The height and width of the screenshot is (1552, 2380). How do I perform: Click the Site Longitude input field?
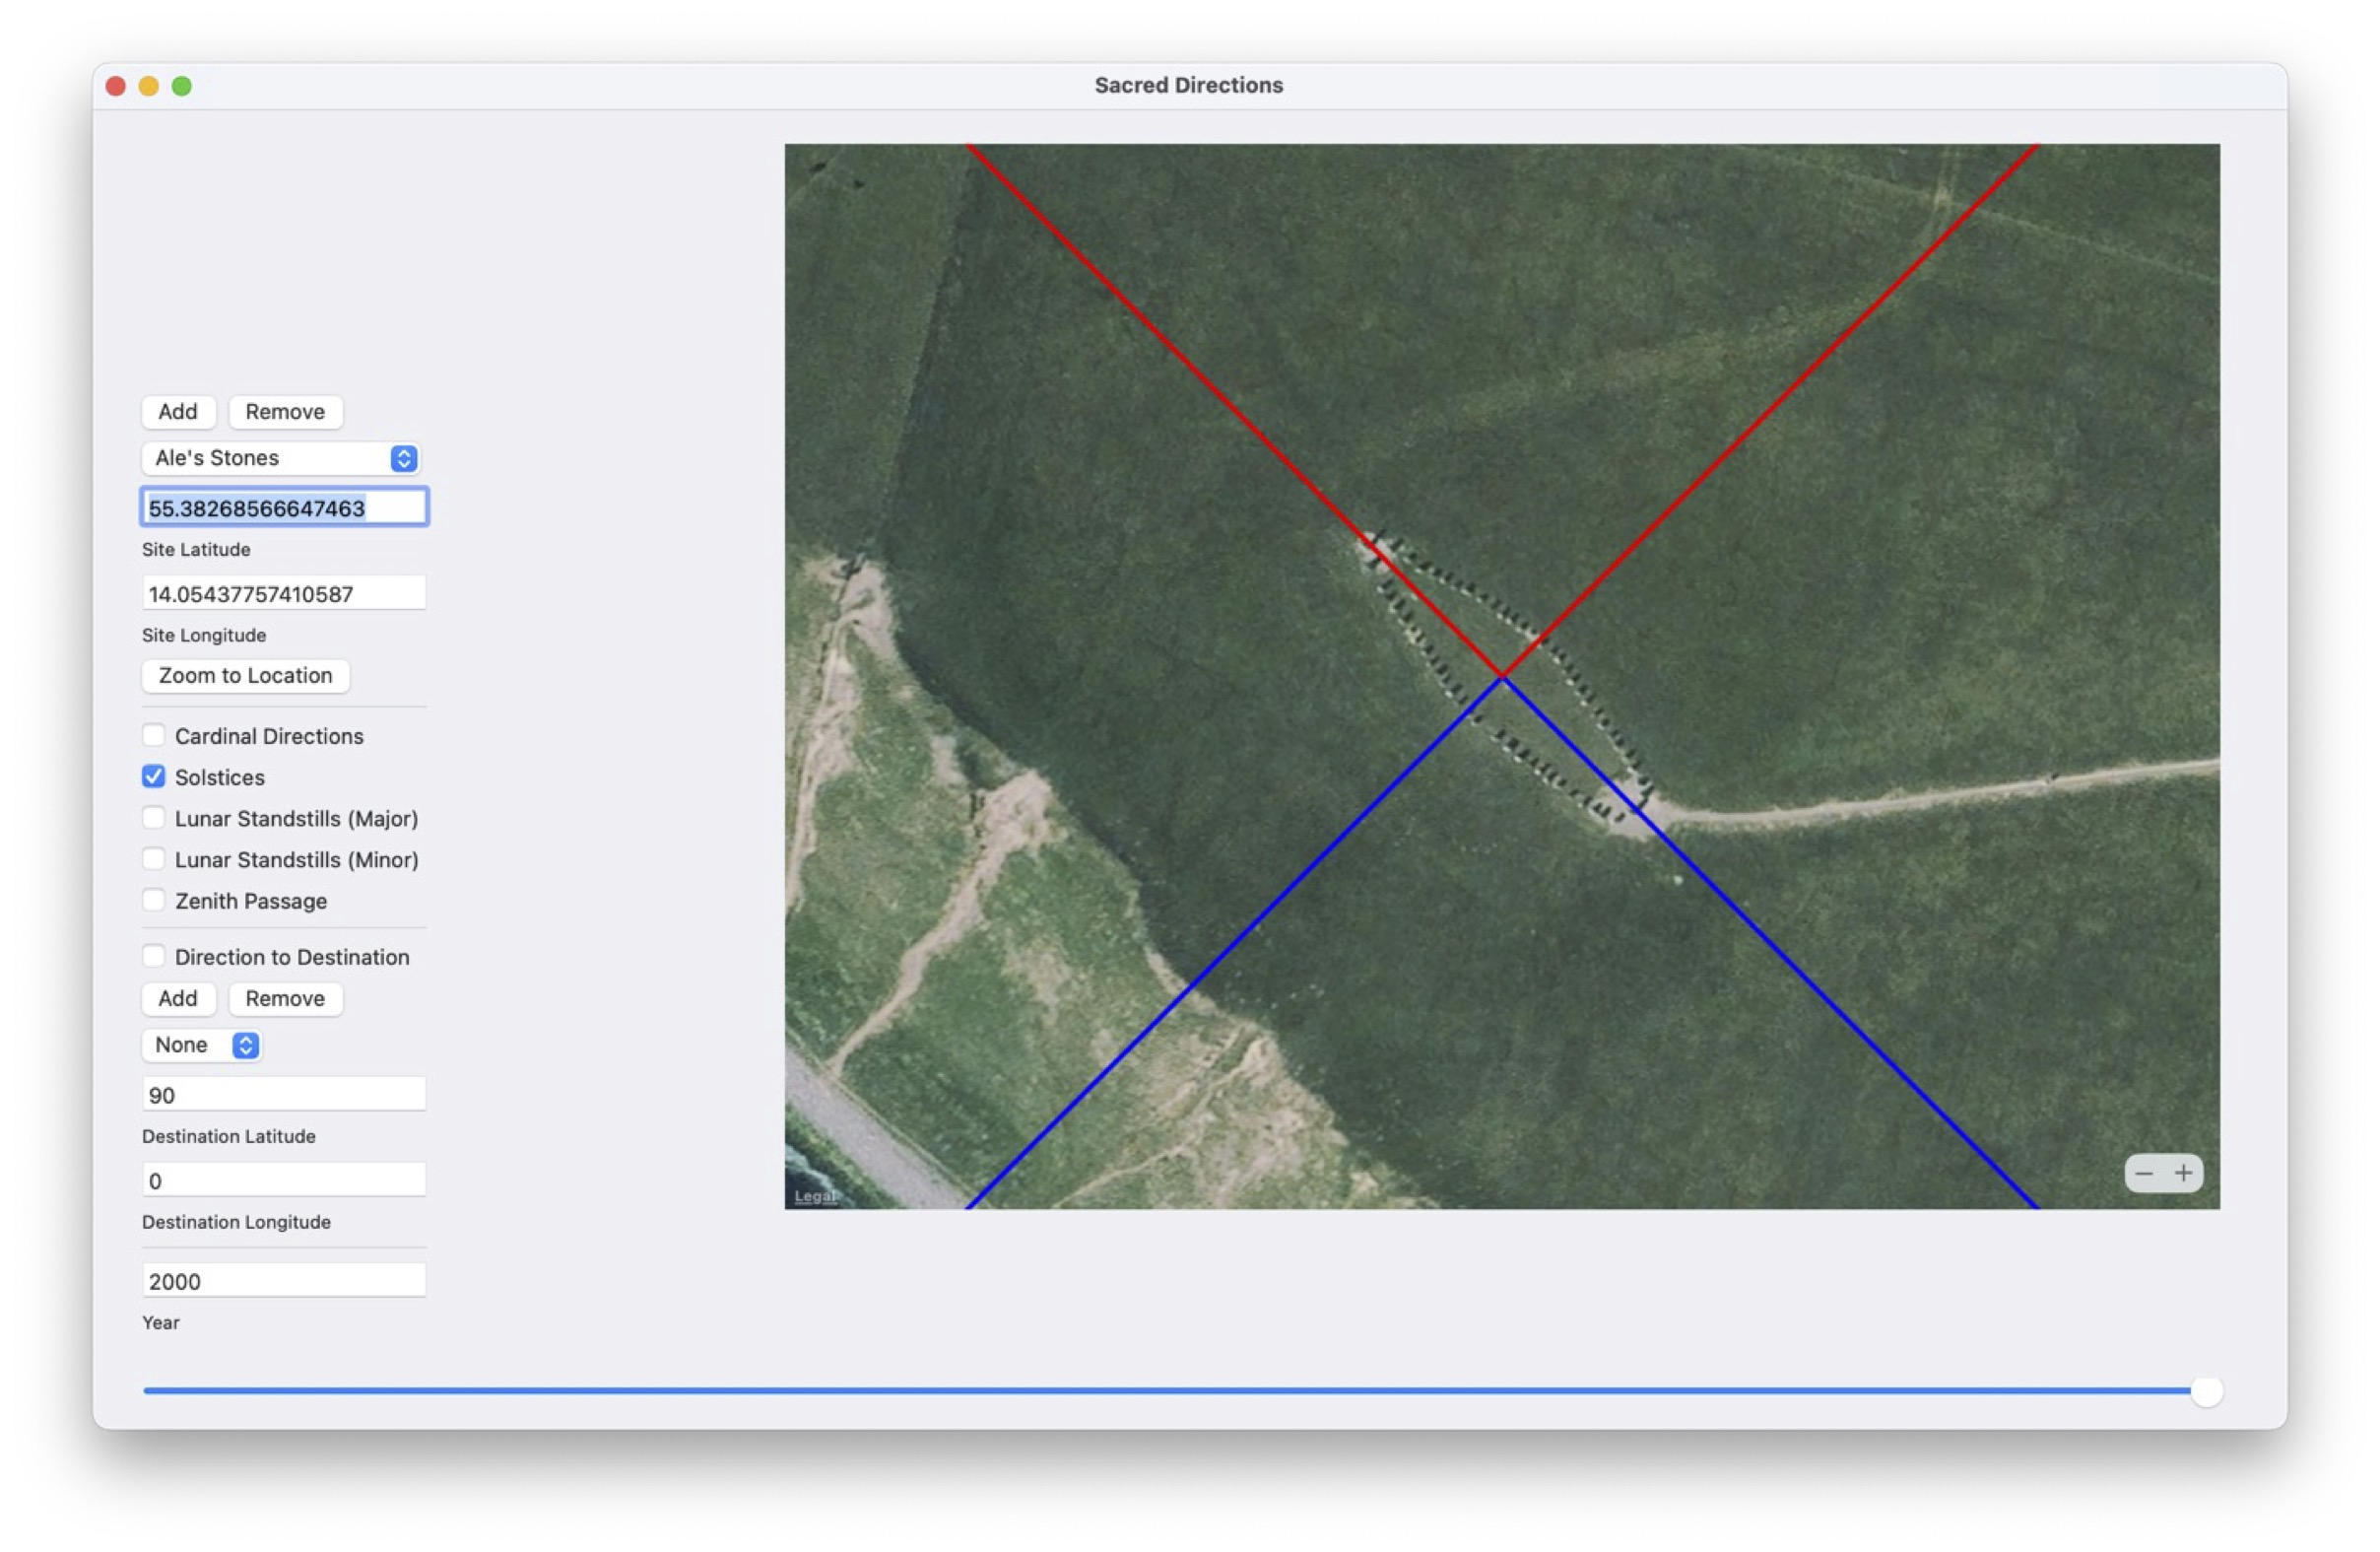pos(284,594)
